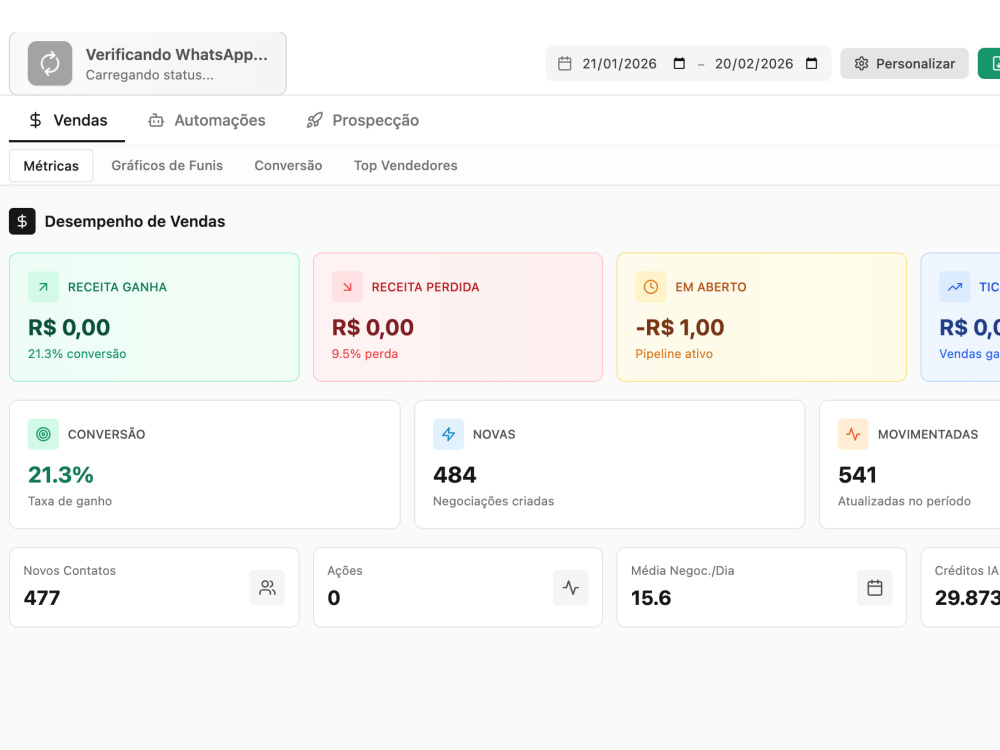The height and width of the screenshot is (750, 1000).
Task: Click the WhatsApp status refresh icon
Action: [x=50, y=63]
